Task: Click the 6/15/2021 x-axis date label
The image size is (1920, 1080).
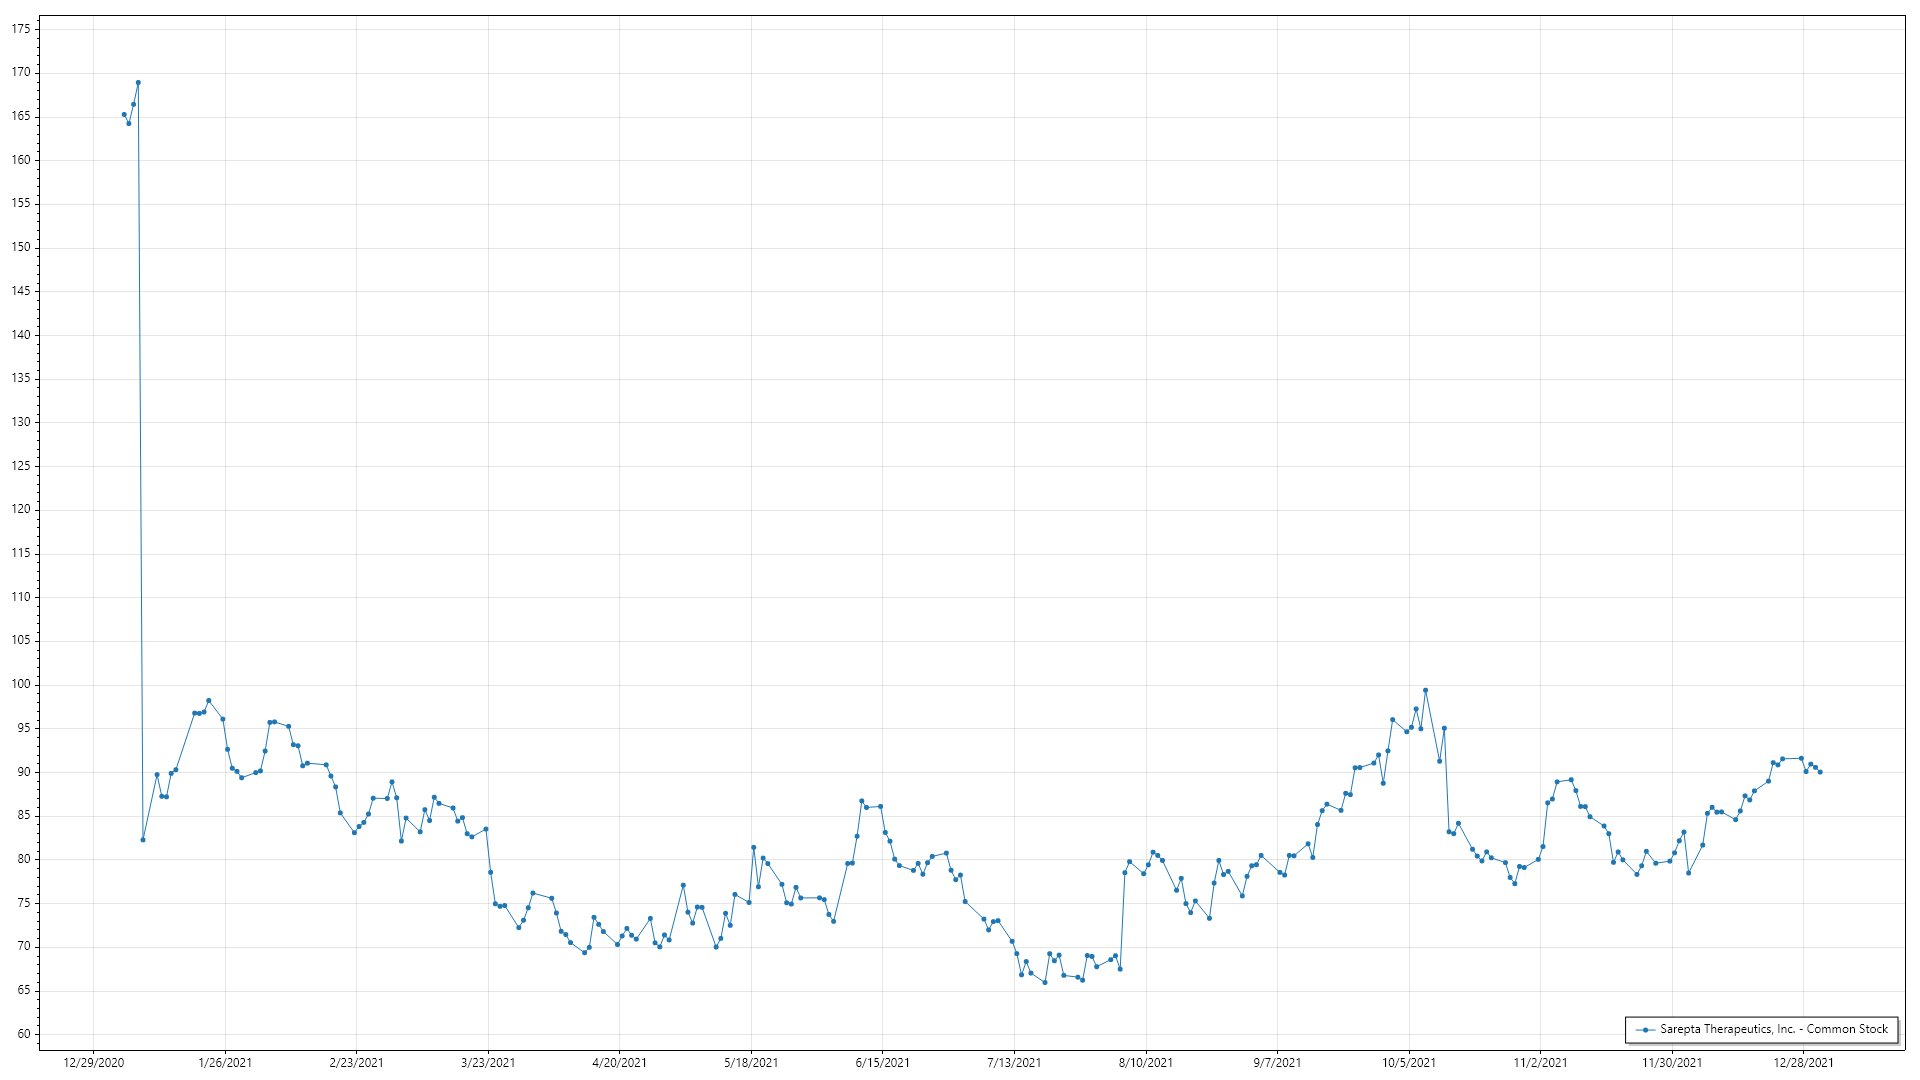Action: click(x=882, y=1062)
